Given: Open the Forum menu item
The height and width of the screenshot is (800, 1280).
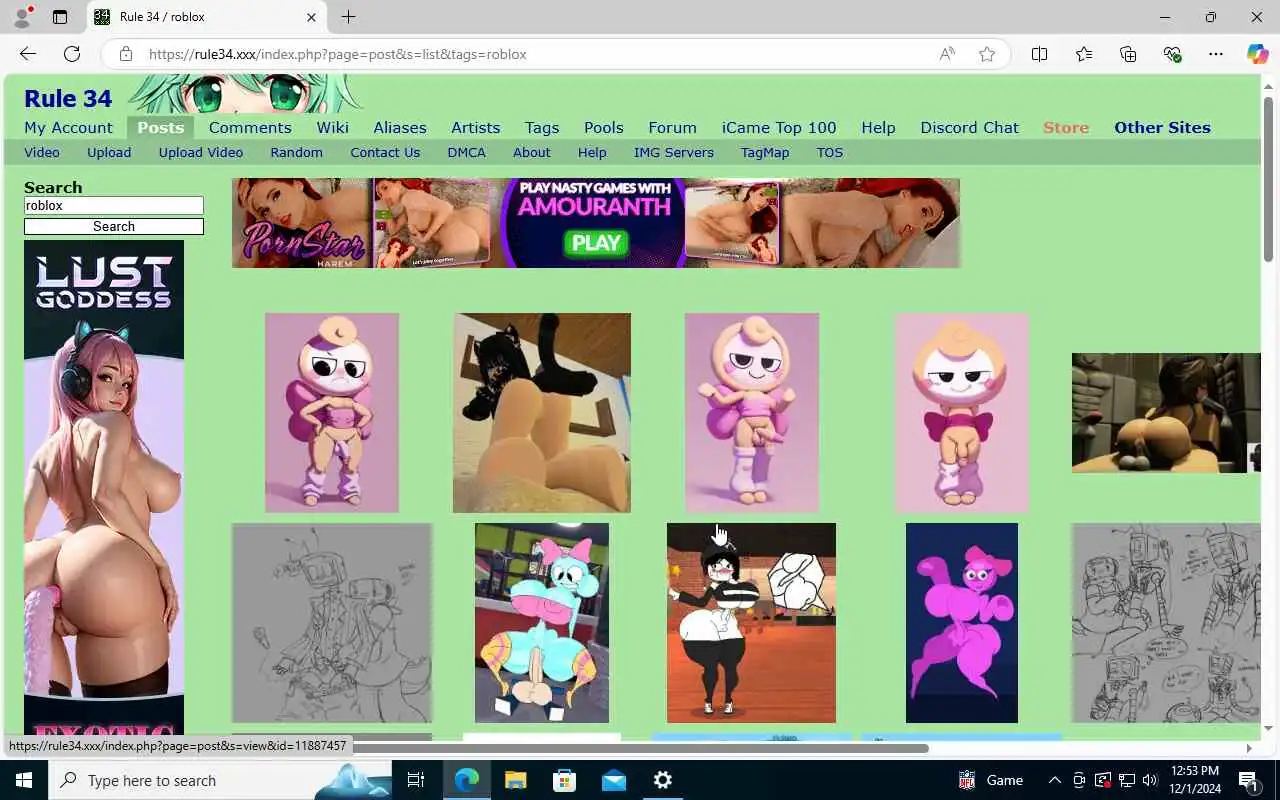Looking at the screenshot, I should [x=673, y=128].
